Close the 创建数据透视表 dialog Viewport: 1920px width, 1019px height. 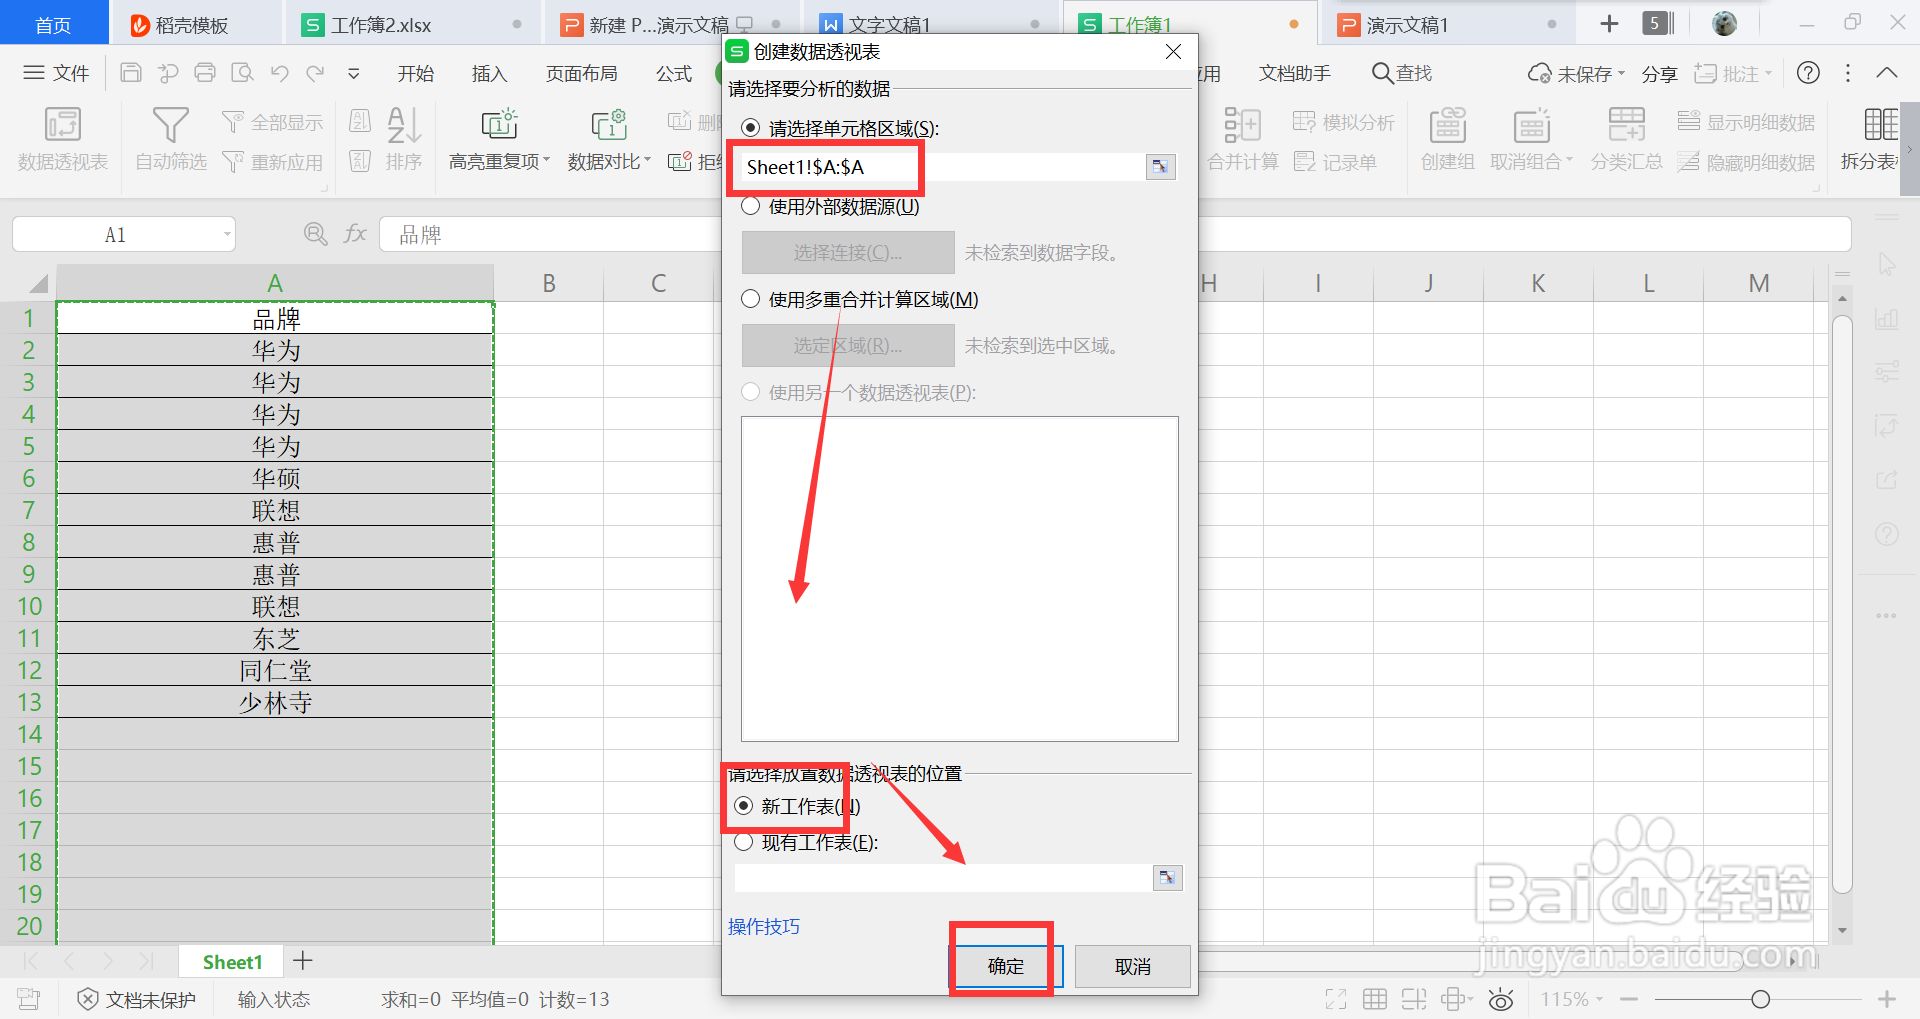click(x=1174, y=52)
